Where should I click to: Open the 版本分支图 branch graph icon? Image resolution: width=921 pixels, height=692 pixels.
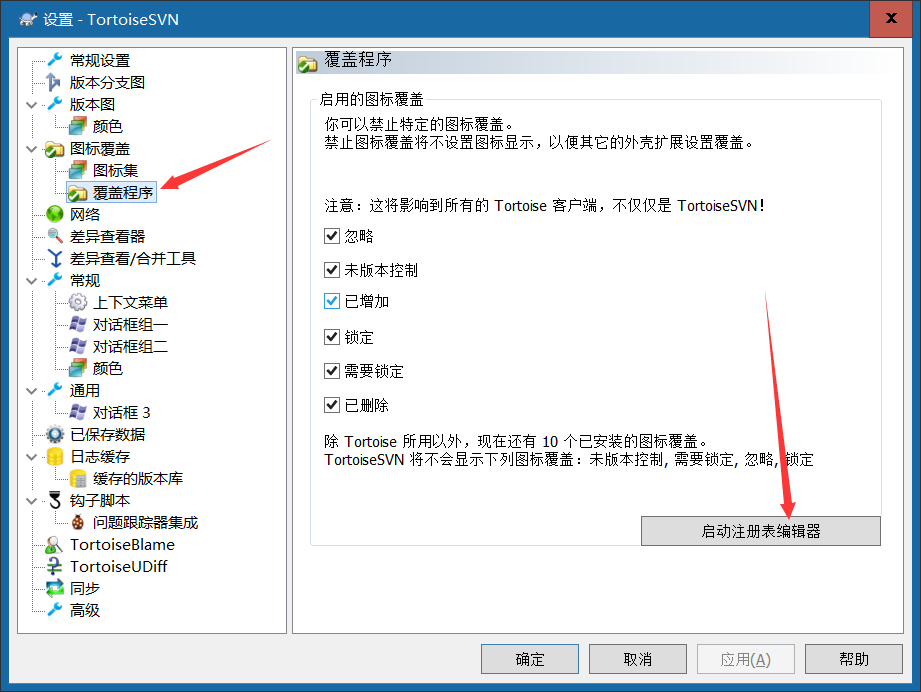tap(54, 82)
